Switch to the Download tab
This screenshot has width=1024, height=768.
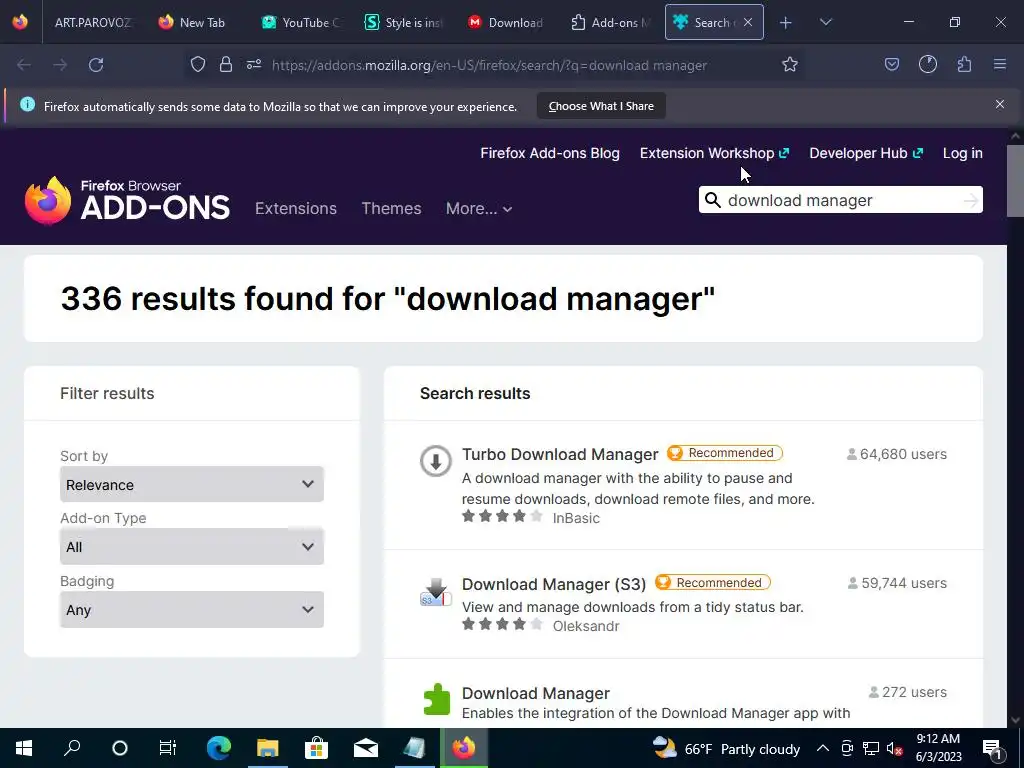point(506,22)
